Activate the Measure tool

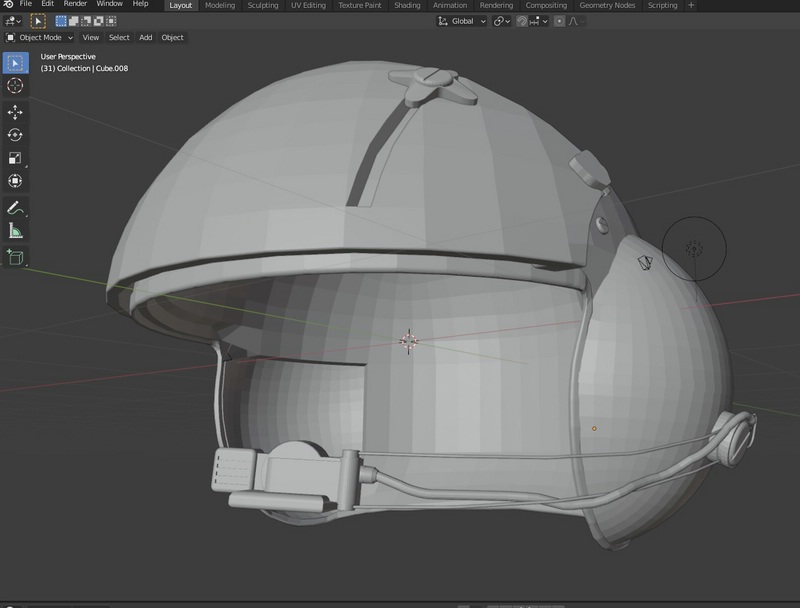click(15, 231)
